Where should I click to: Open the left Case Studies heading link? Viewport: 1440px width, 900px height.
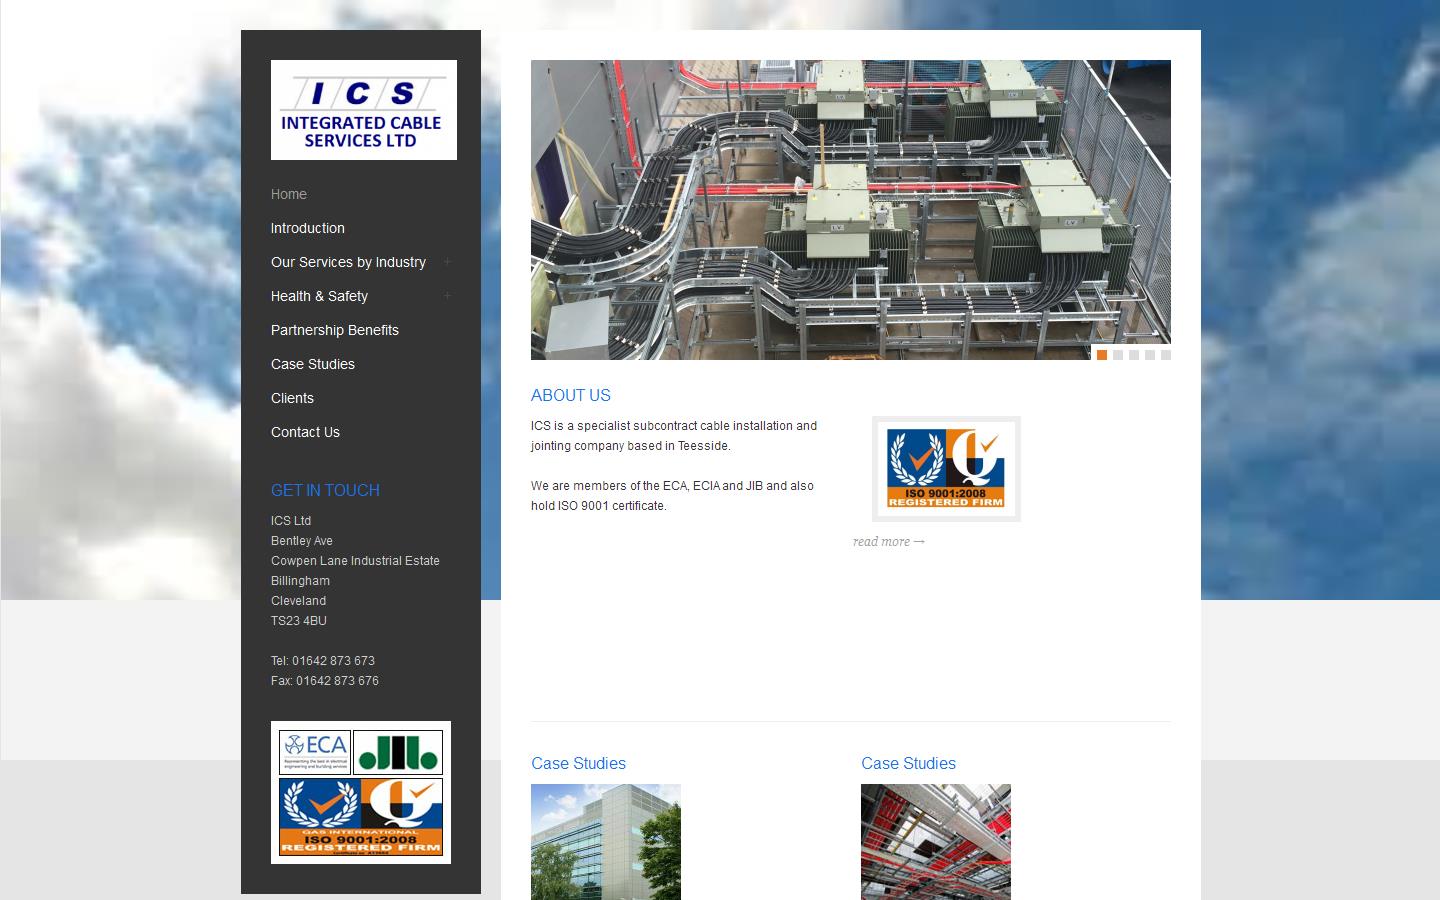[x=578, y=763]
